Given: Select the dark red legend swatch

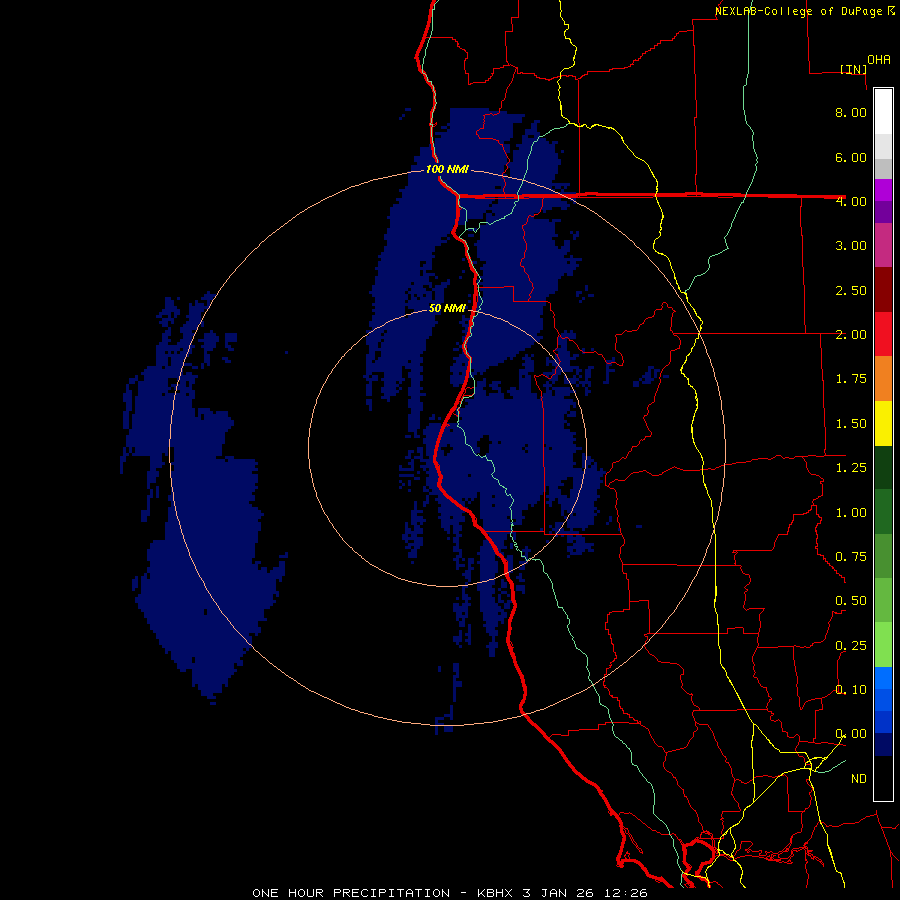Looking at the screenshot, I should (x=883, y=290).
